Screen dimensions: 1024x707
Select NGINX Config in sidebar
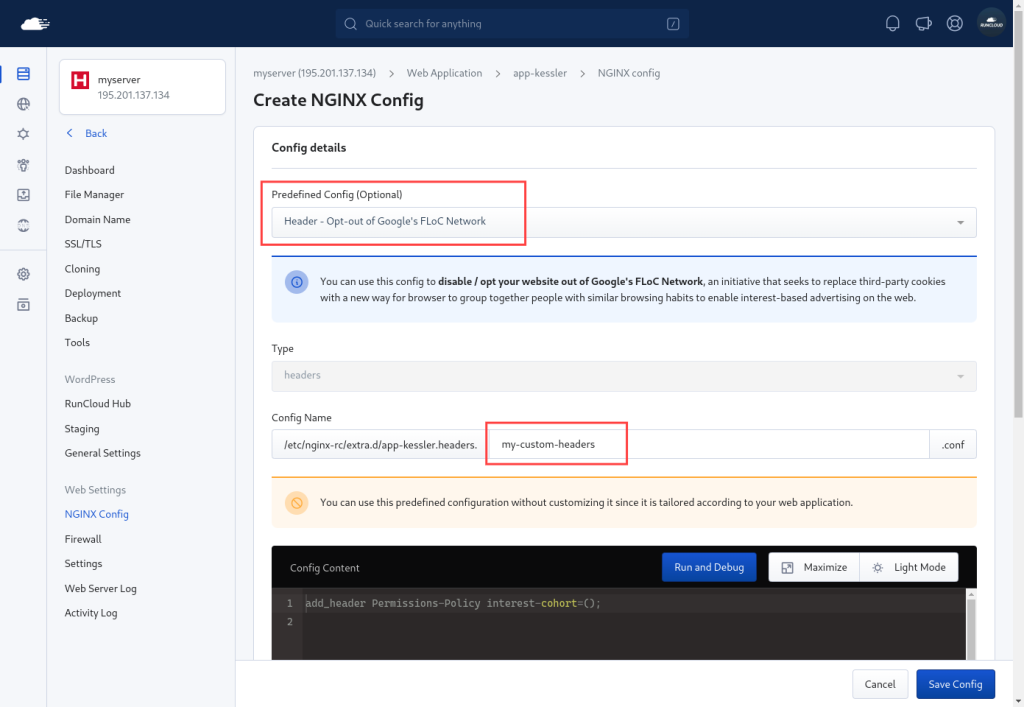pos(97,514)
